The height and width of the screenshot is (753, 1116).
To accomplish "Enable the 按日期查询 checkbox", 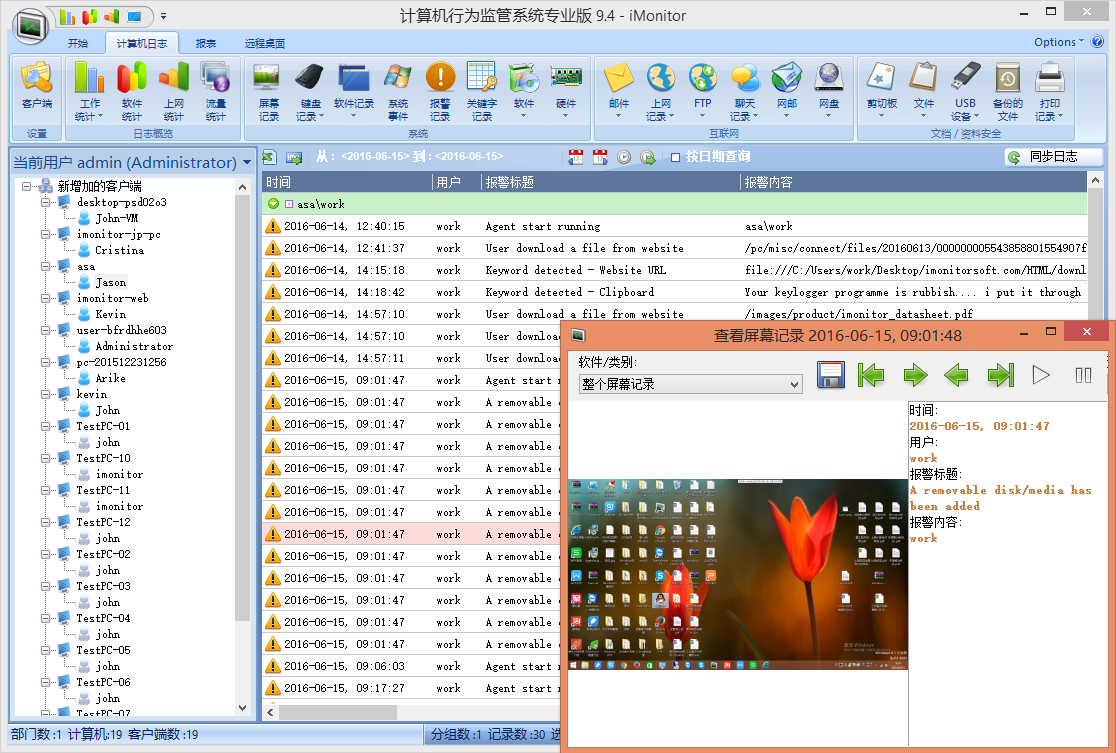I will pos(676,157).
